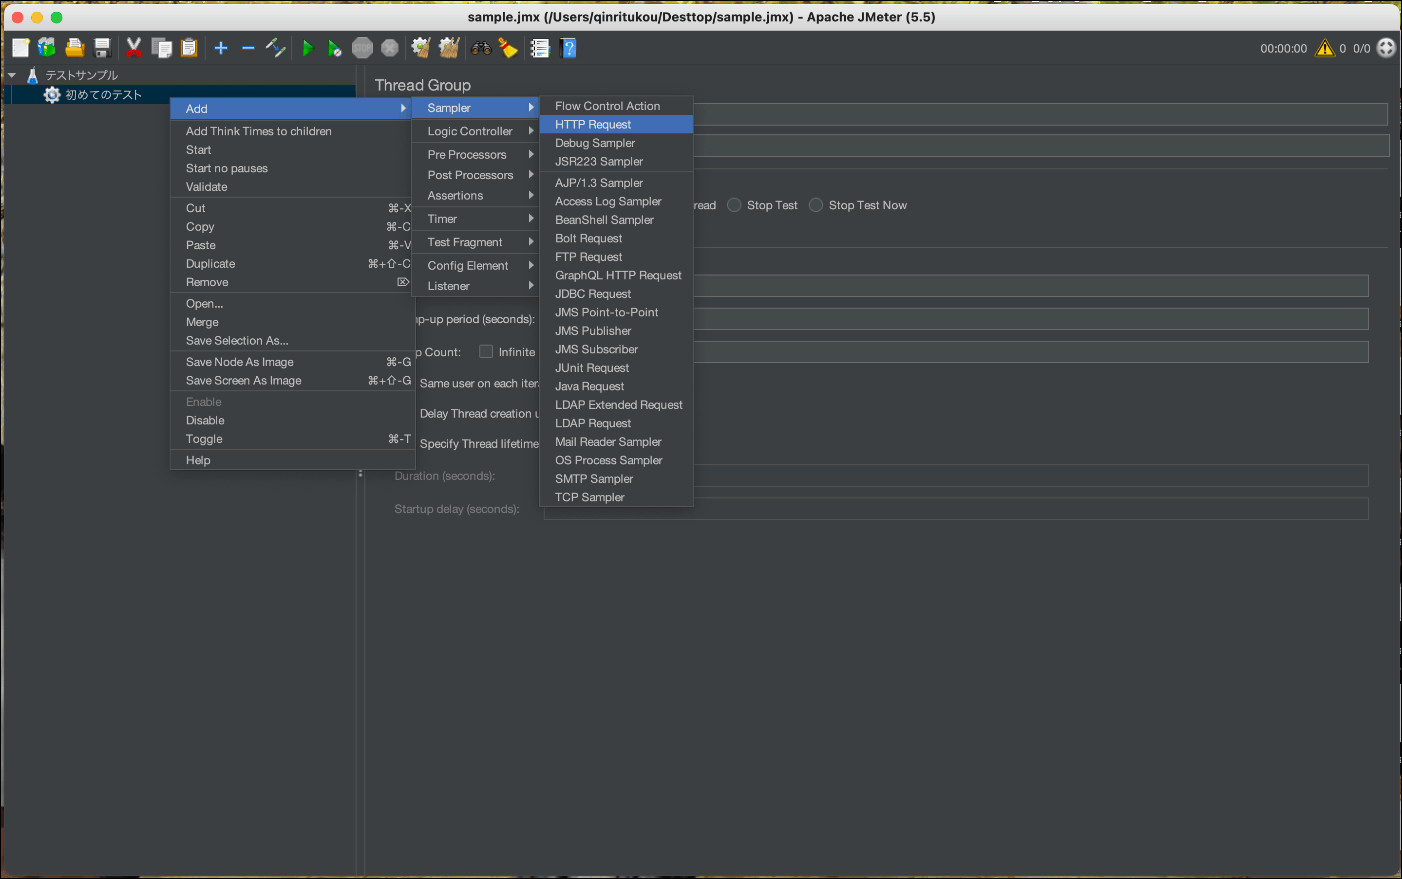Click the yellow warning log icon
This screenshot has height=879, width=1402.
coord(1325,48)
